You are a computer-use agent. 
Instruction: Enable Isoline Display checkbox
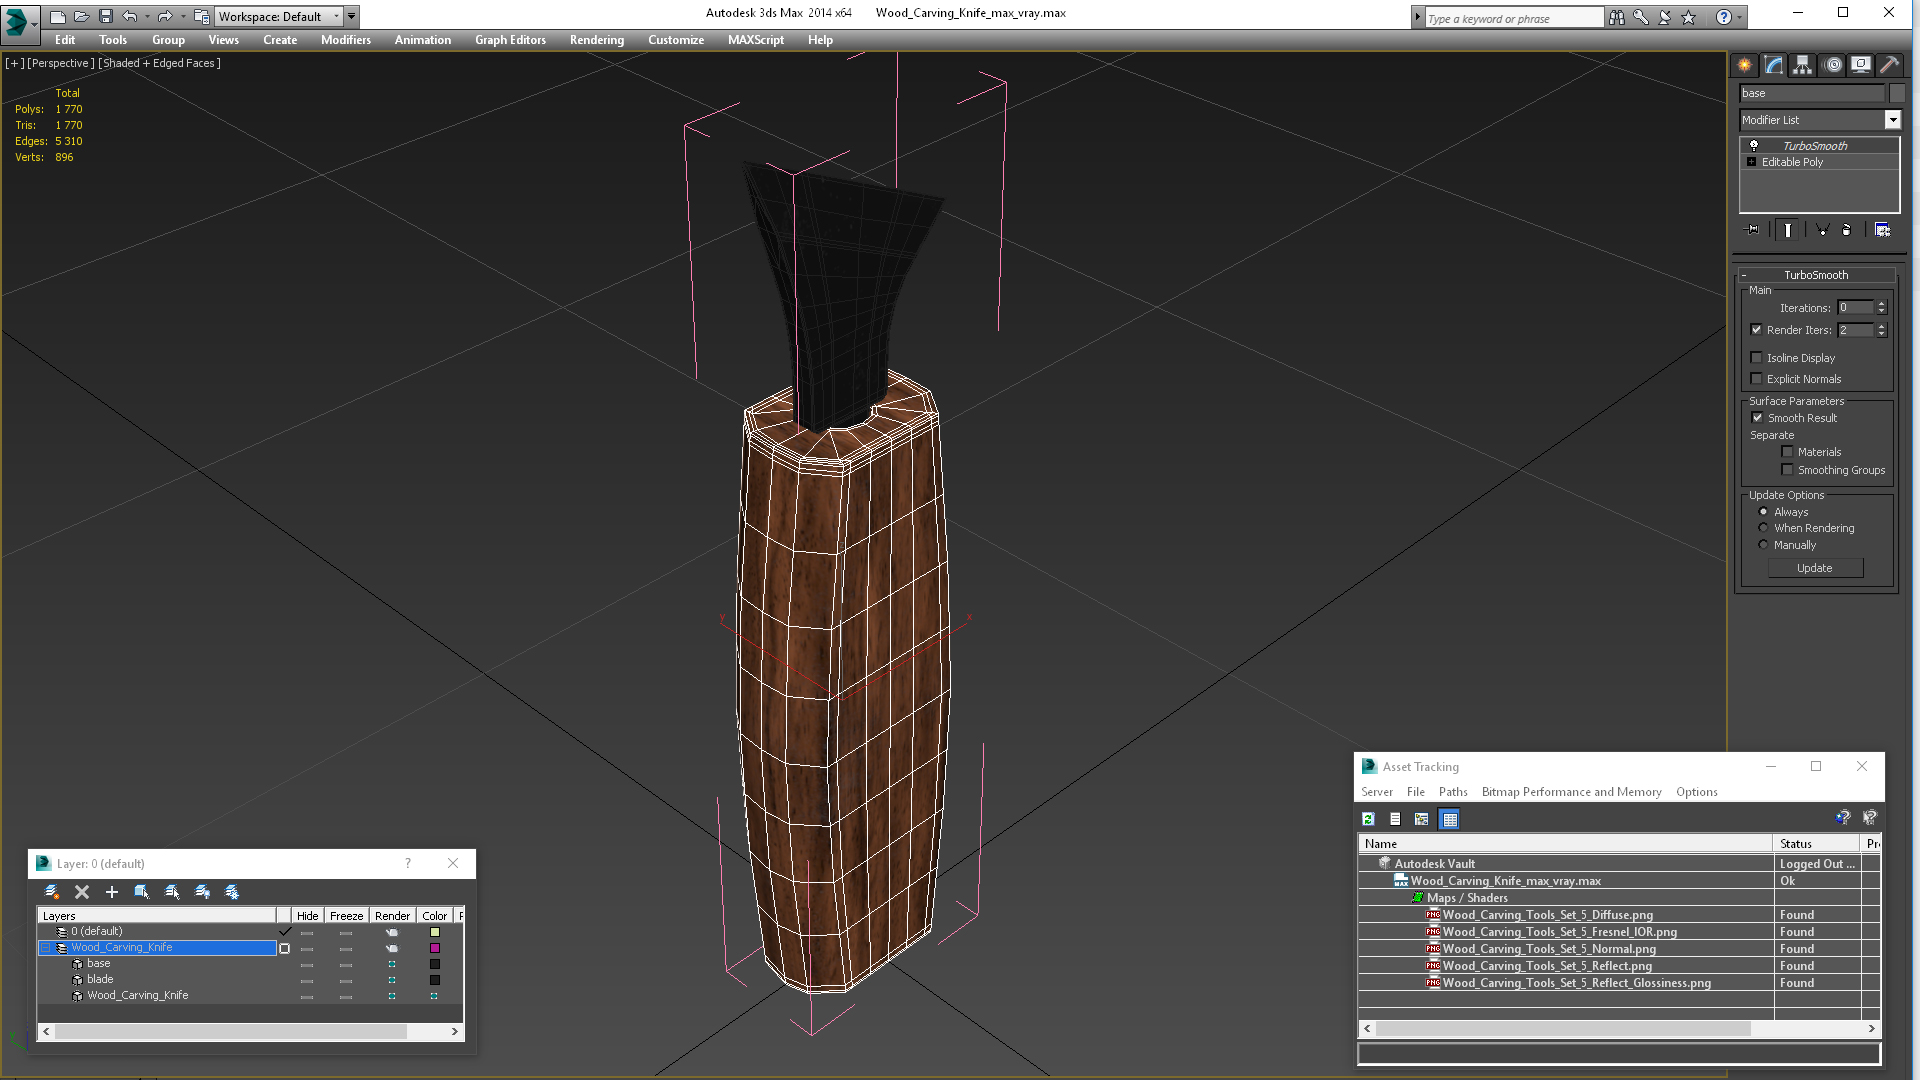point(1756,358)
